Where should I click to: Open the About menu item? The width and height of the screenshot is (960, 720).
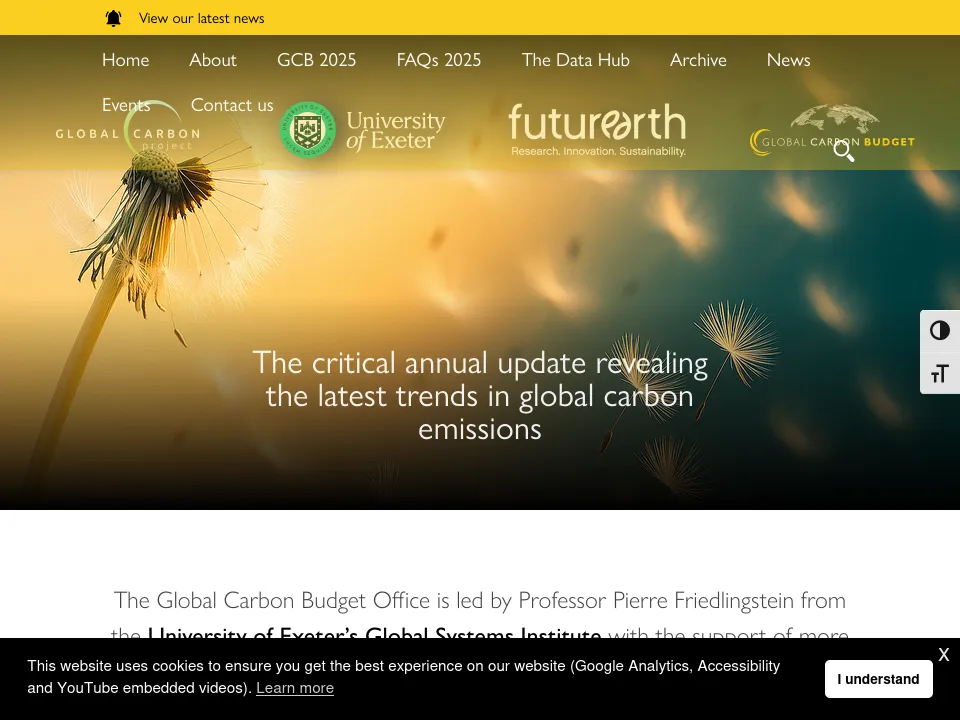click(x=212, y=60)
